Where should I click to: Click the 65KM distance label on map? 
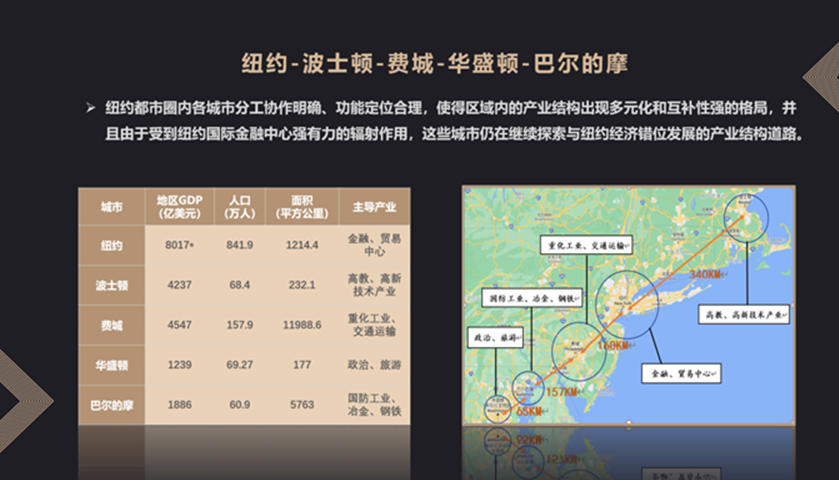(x=530, y=412)
